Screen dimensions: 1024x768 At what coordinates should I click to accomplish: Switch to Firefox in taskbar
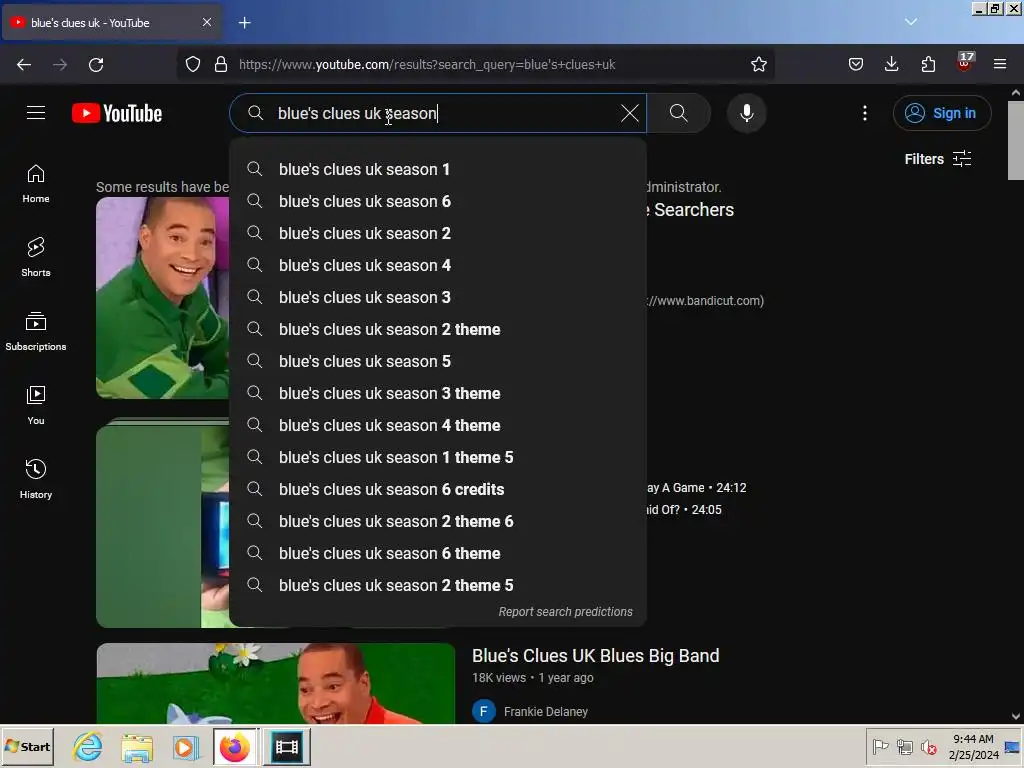click(235, 746)
